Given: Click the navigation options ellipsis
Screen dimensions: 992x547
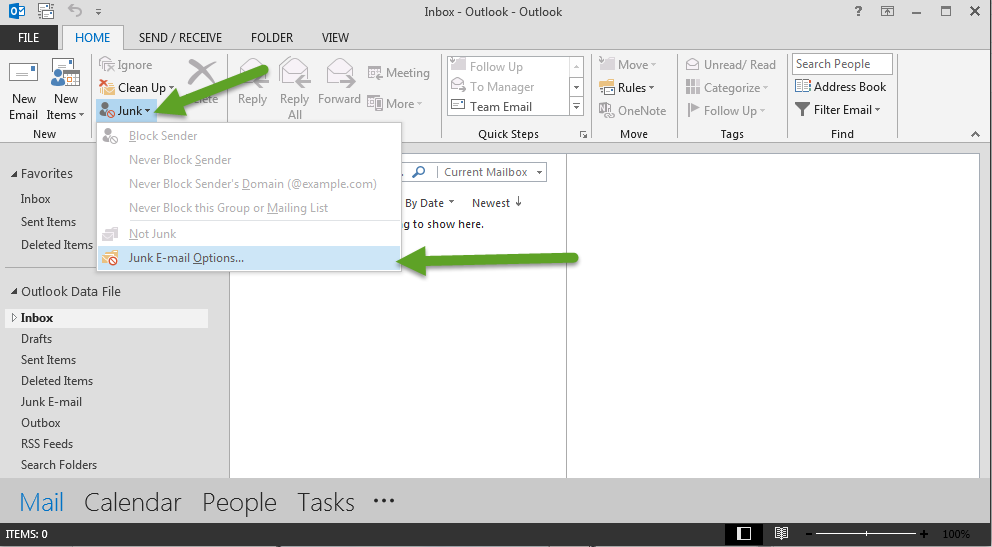Looking at the screenshot, I should [384, 501].
